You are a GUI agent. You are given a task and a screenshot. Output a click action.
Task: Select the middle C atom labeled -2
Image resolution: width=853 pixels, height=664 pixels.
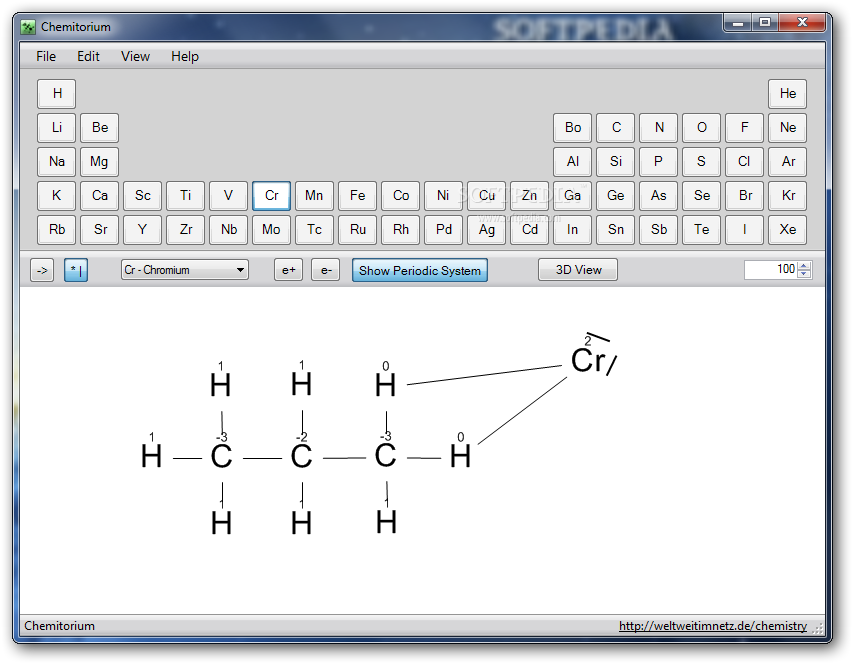[x=301, y=456]
